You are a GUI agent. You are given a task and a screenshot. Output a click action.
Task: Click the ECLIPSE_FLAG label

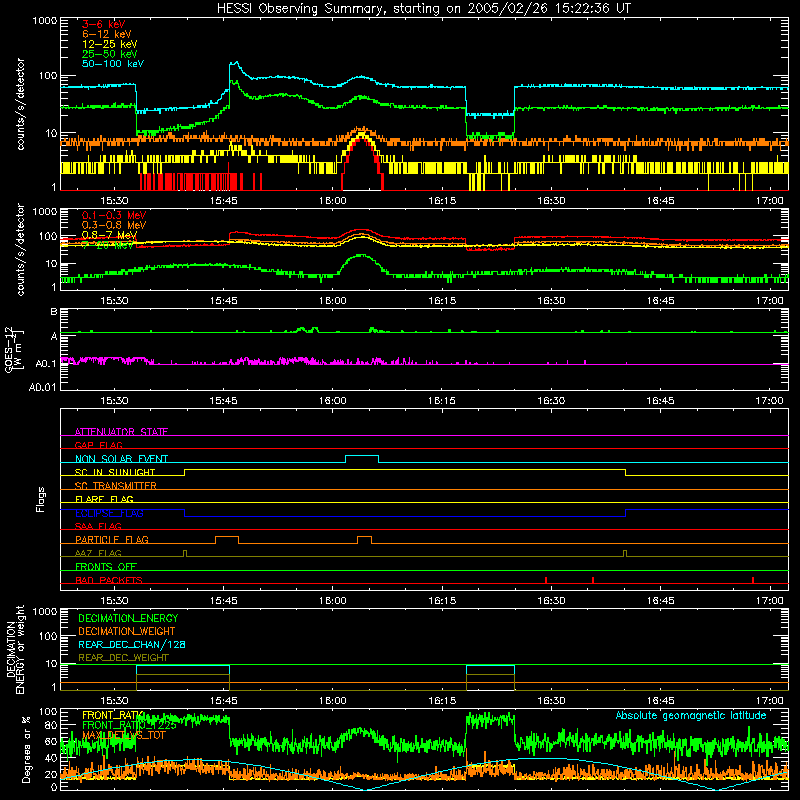click(109, 513)
